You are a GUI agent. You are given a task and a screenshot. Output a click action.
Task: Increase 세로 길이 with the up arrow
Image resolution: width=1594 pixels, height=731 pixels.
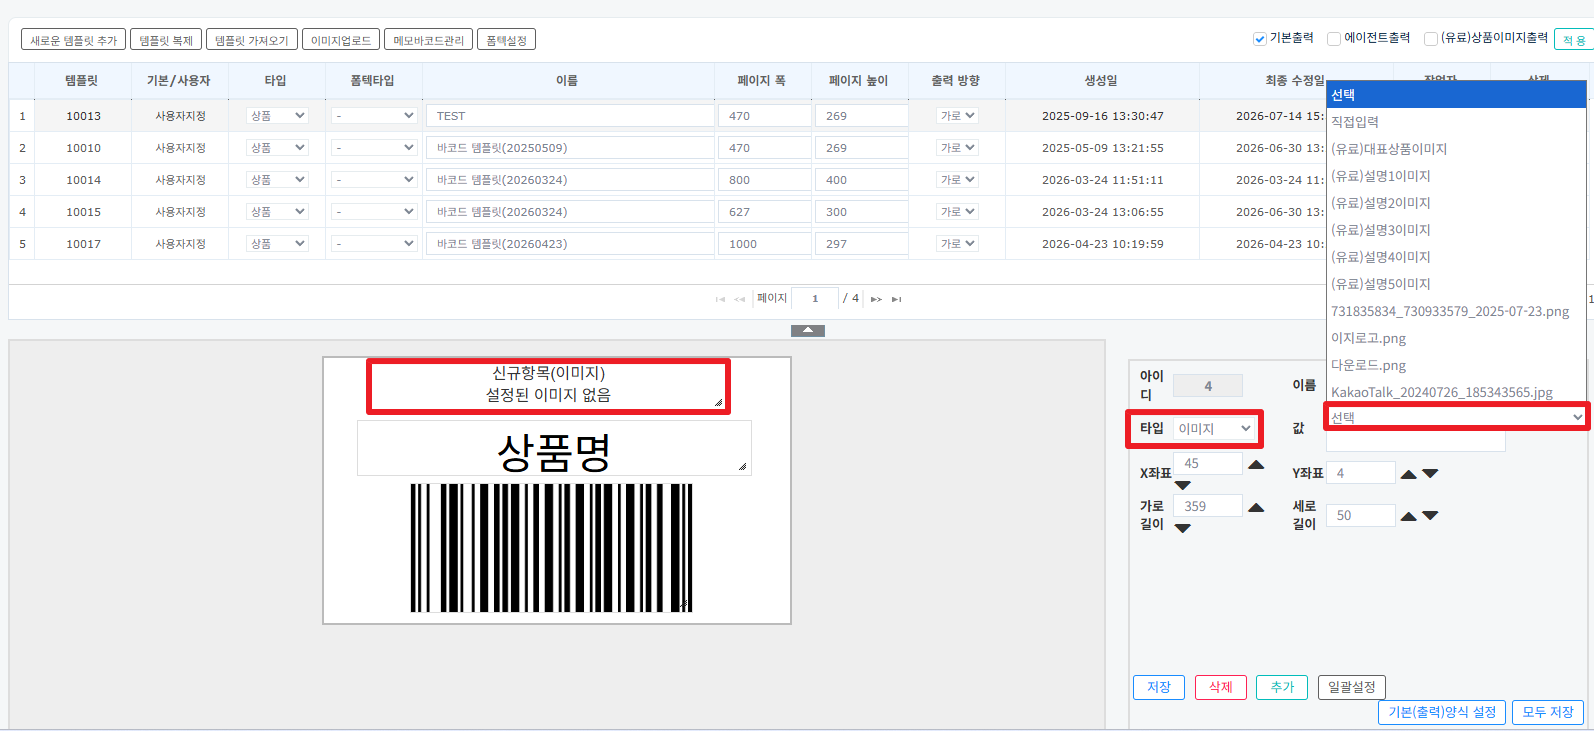(x=1409, y=516)
